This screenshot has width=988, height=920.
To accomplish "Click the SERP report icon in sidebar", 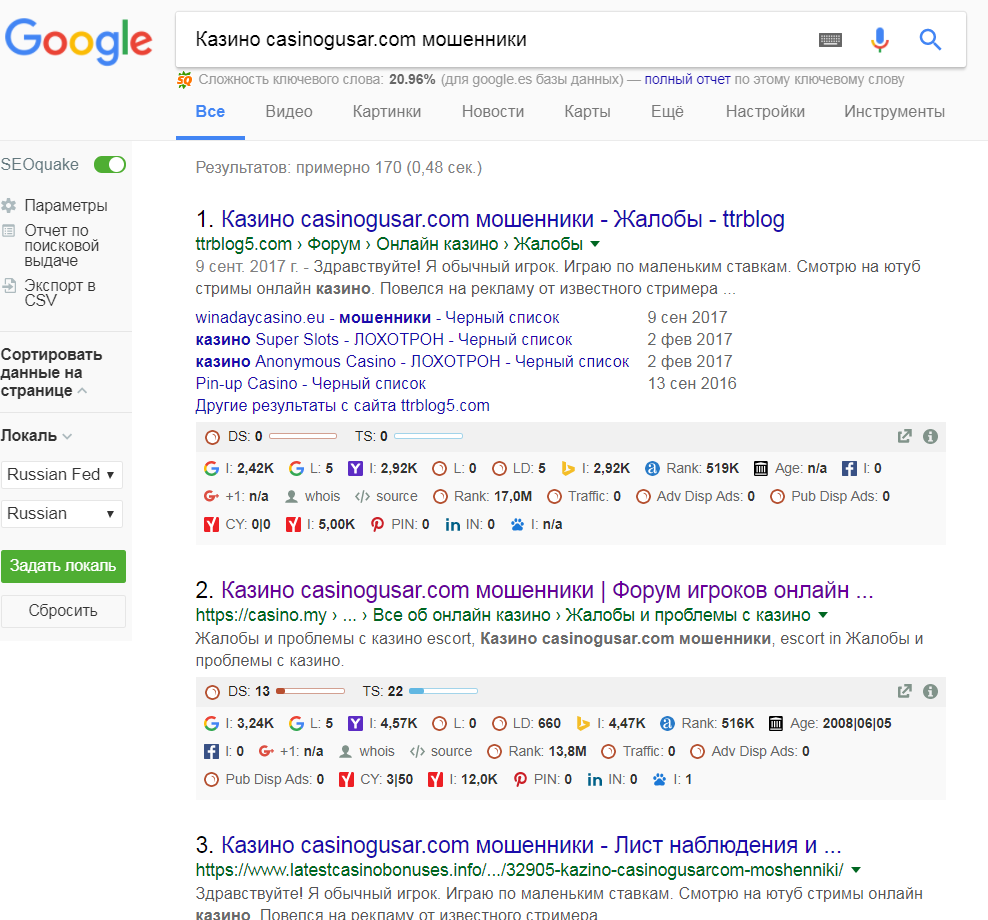I will point(9,231).
